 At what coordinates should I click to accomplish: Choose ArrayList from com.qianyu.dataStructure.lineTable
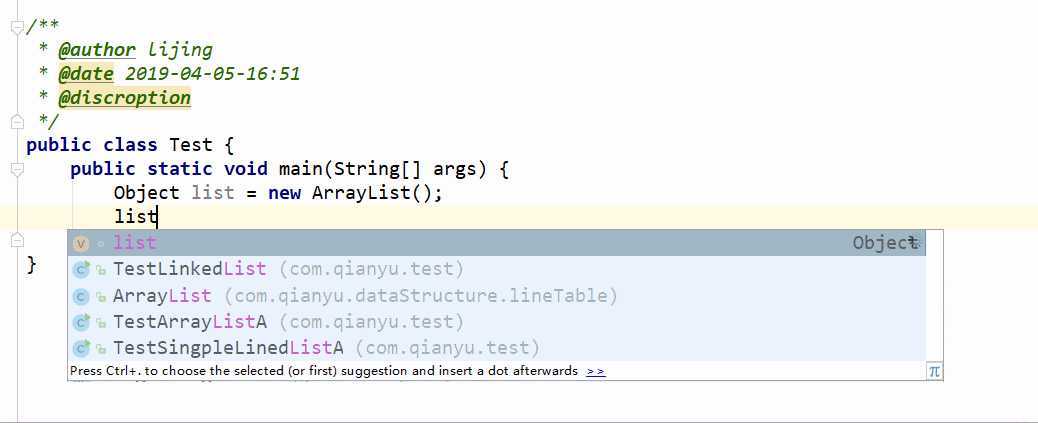point(496,296)
